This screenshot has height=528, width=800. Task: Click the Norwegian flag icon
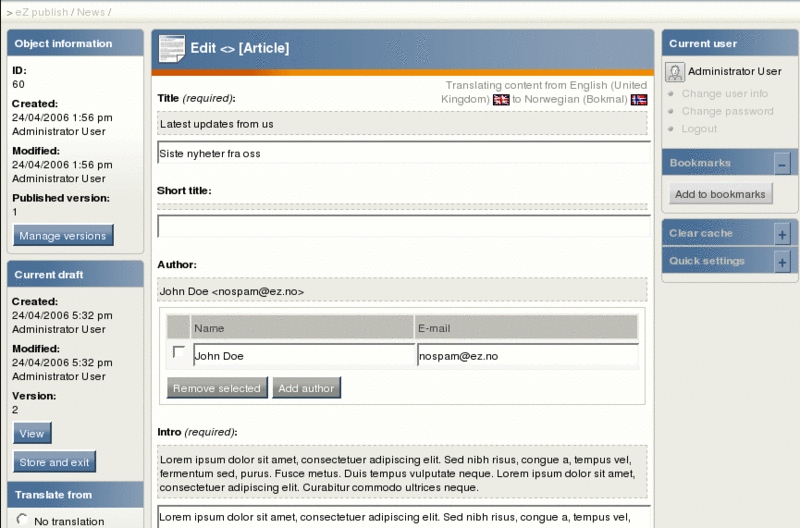pyautogui.click(x=639, y=99)
